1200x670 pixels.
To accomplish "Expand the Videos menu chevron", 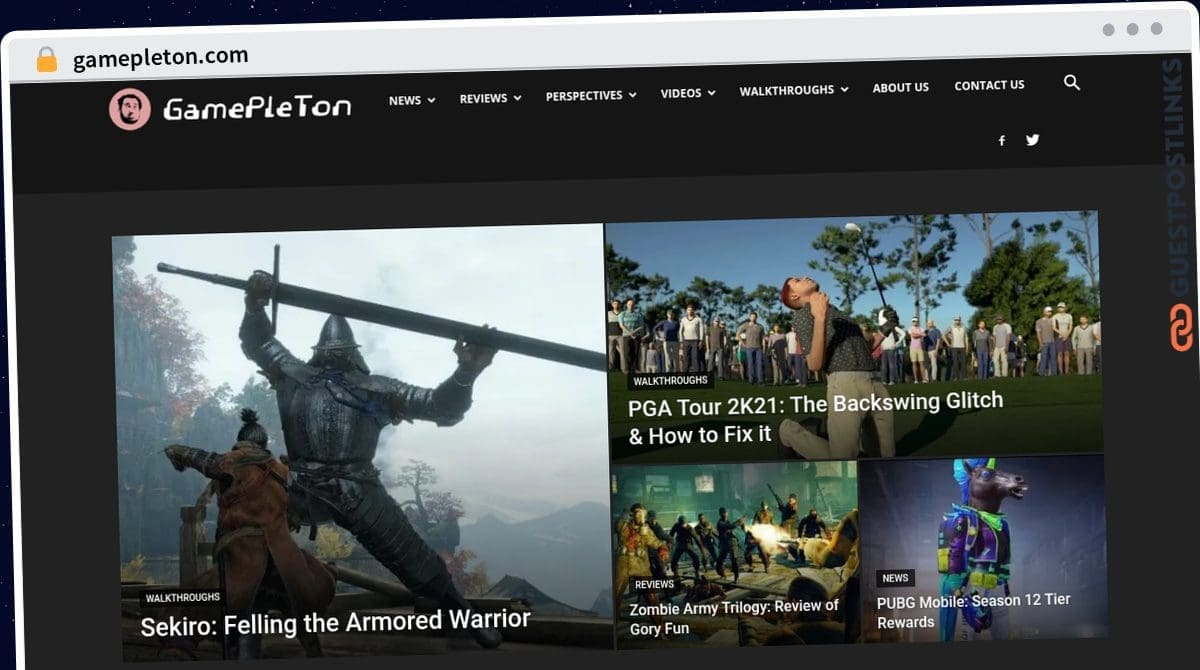I will (x=711, y=93).
